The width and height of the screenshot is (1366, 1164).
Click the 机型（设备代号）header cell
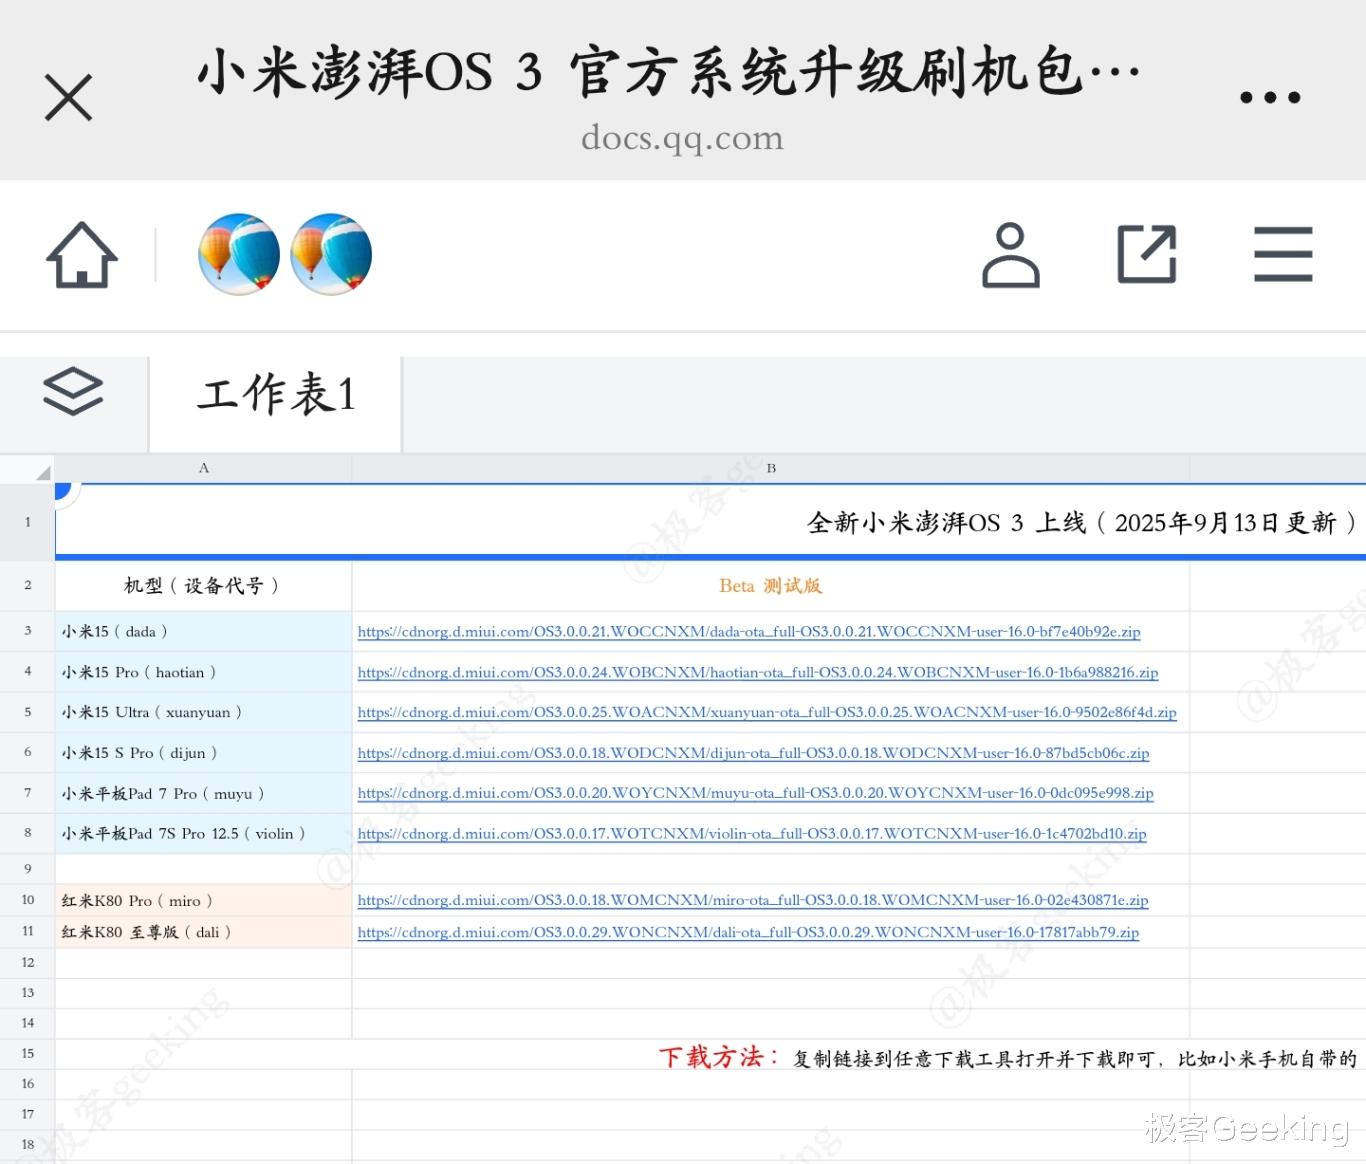point(203,586)
